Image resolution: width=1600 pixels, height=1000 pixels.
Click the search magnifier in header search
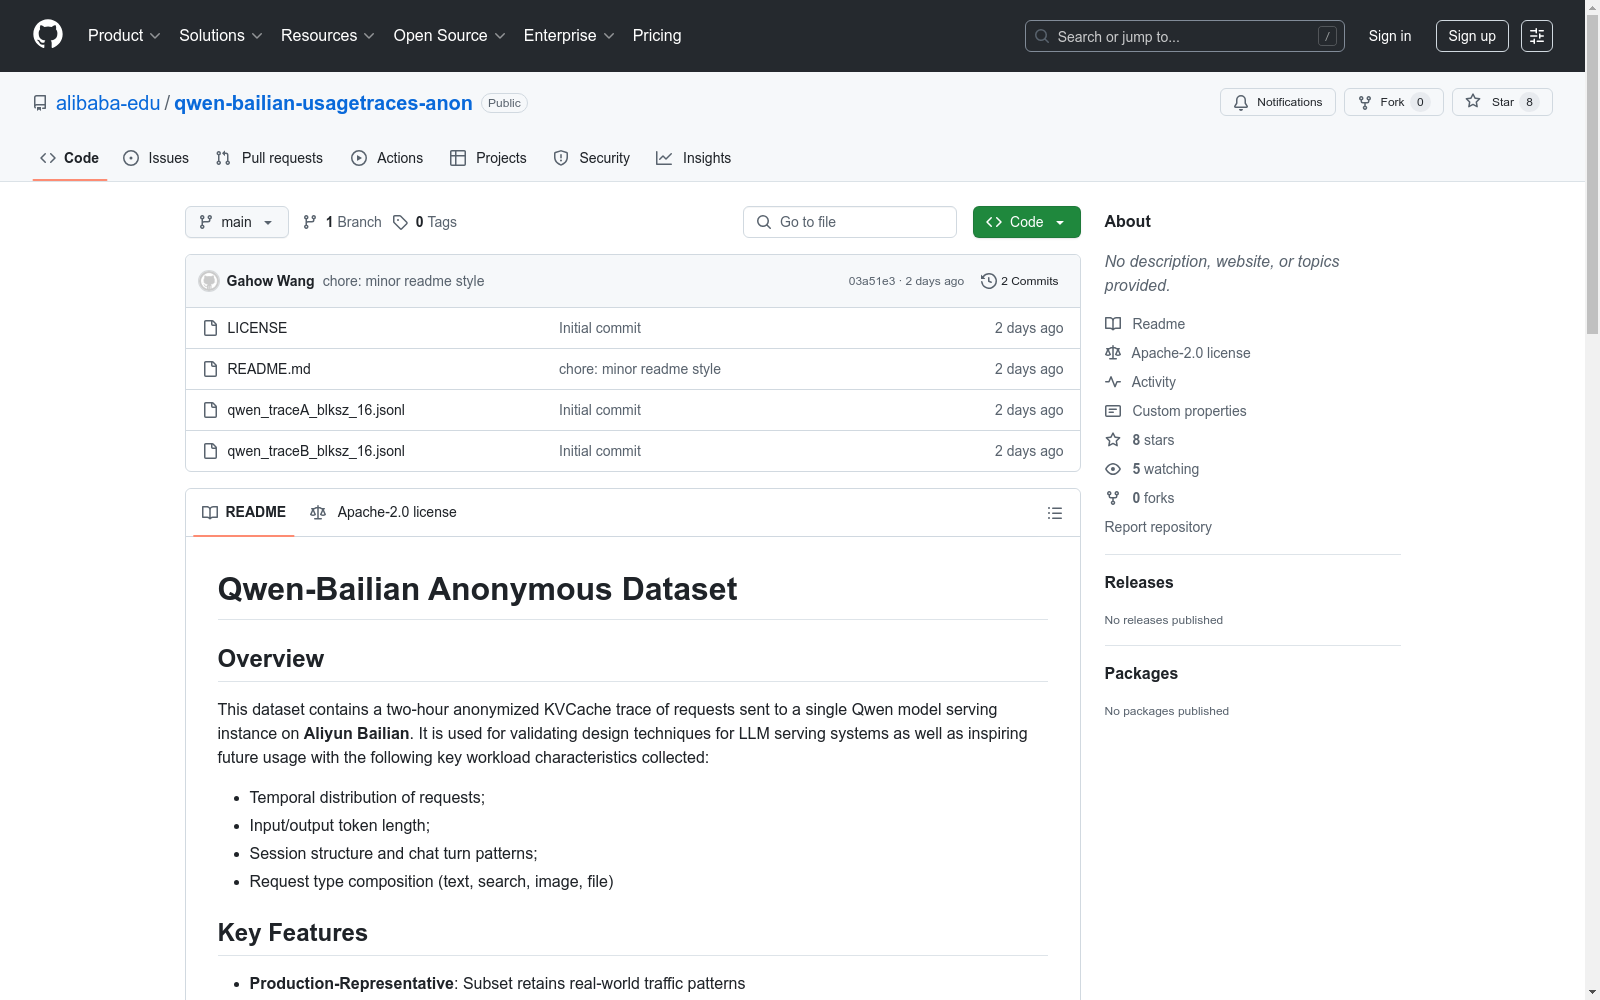1042,36
